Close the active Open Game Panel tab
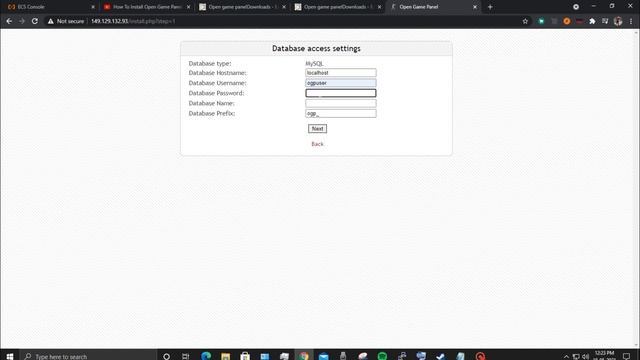 pos(475,7)
